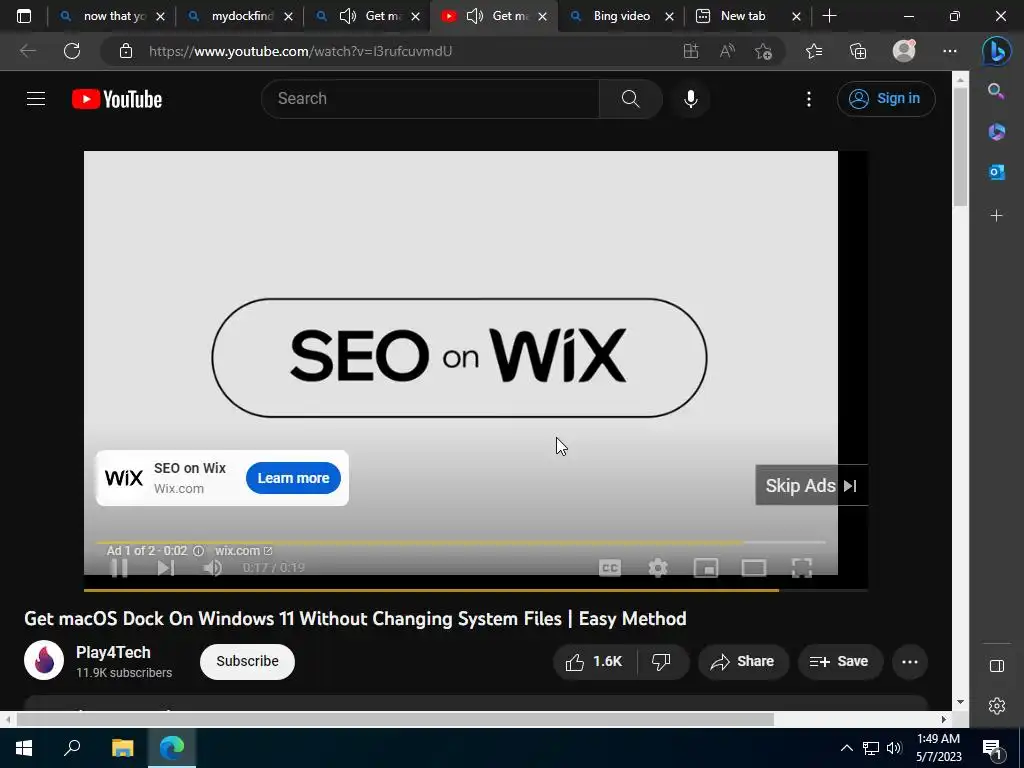
Task: Open Collections in Edge
Action: [x=857, y=51]
